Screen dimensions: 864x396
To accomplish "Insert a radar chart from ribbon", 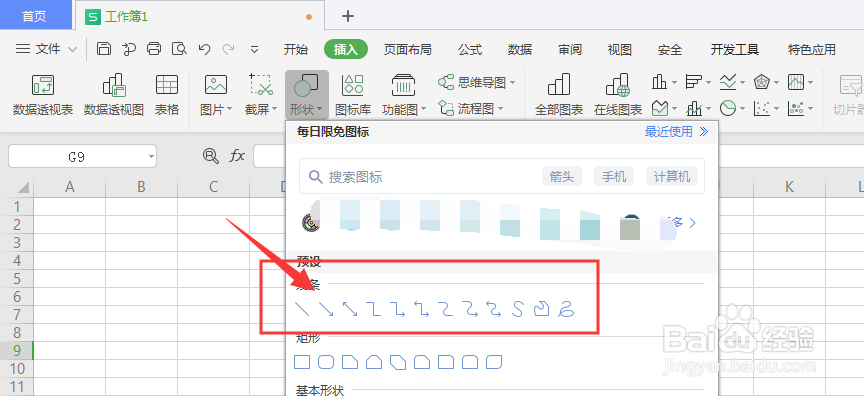I will click(x=762, y=83).
